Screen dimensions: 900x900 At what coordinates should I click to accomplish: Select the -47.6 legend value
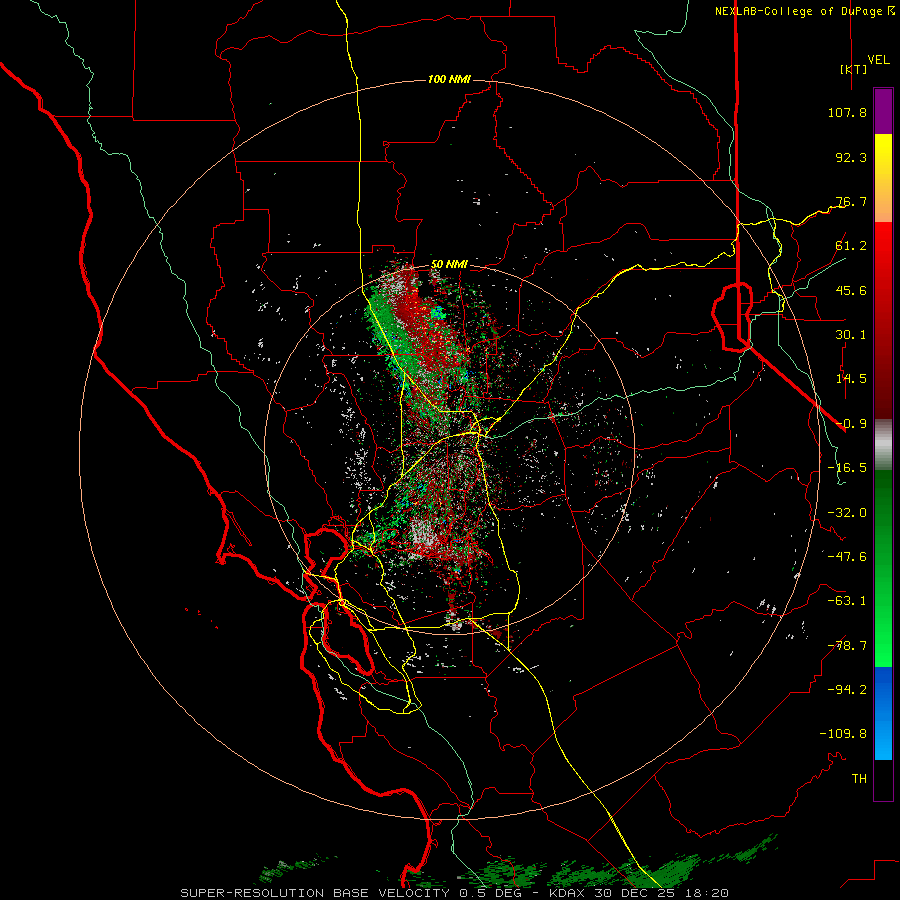(847, 557)
